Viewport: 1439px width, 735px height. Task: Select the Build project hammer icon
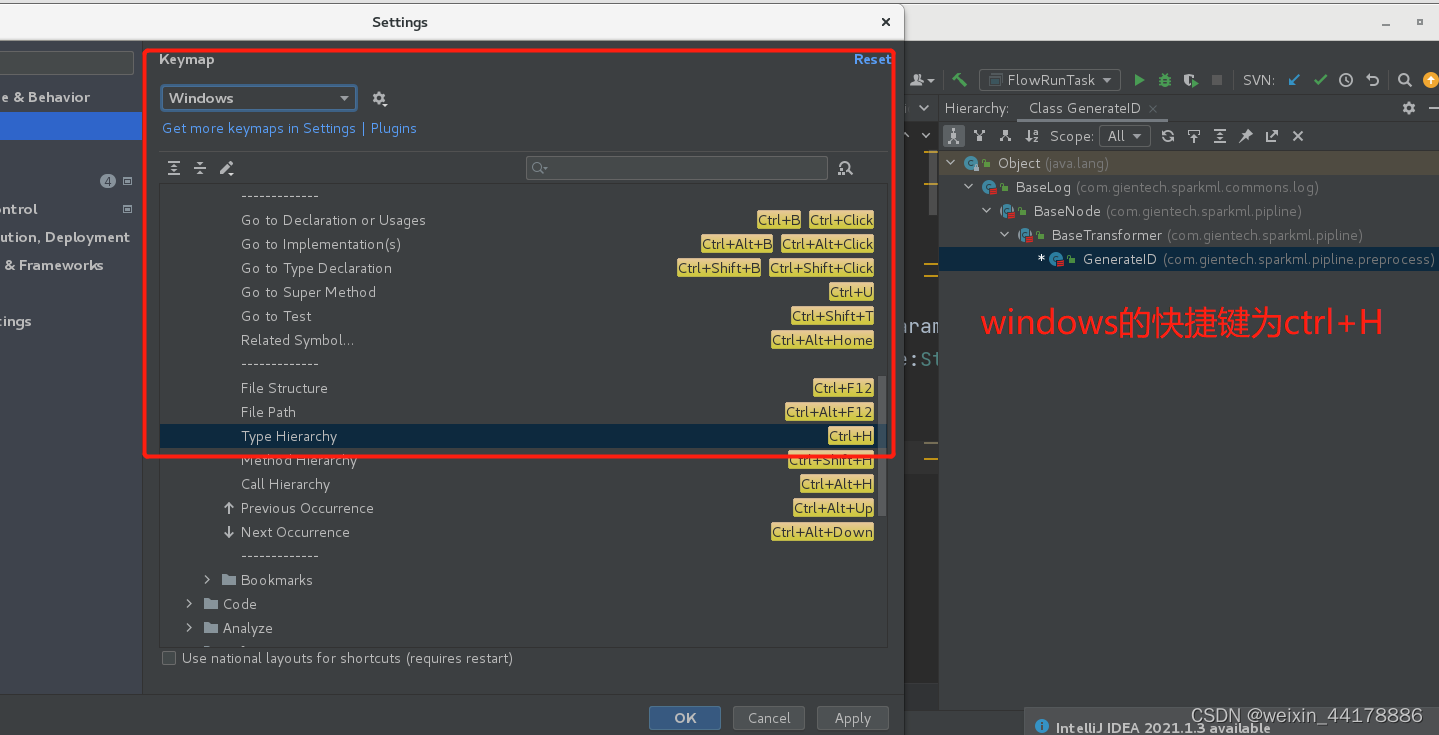click(x=957, y=80)
